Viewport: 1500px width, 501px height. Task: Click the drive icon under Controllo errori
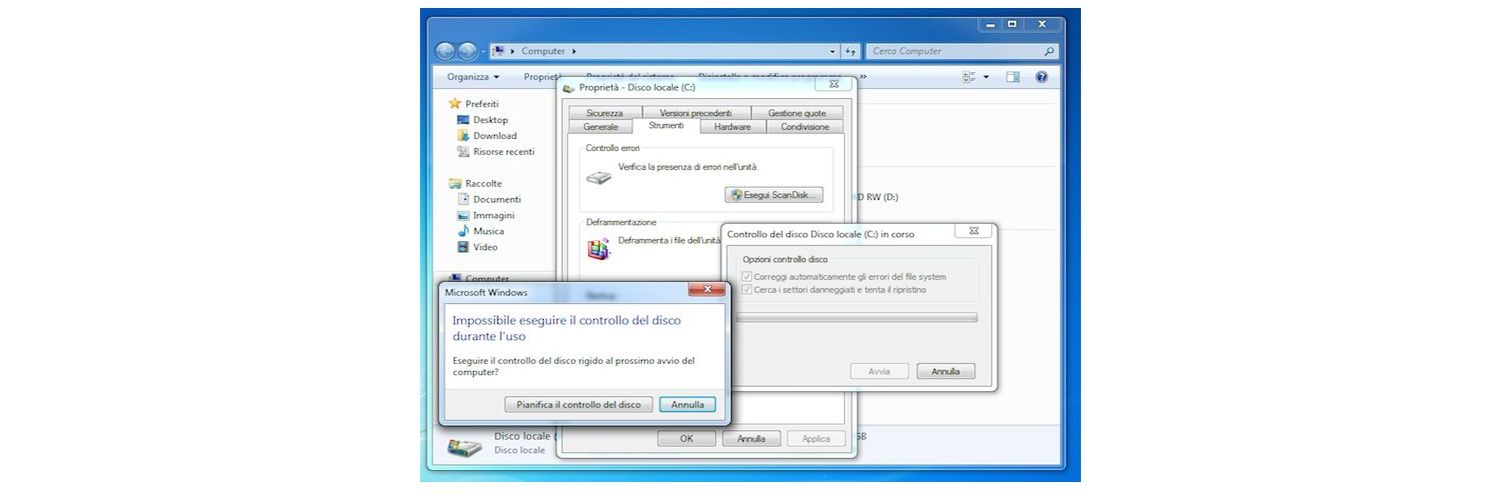tap(598, 178)
